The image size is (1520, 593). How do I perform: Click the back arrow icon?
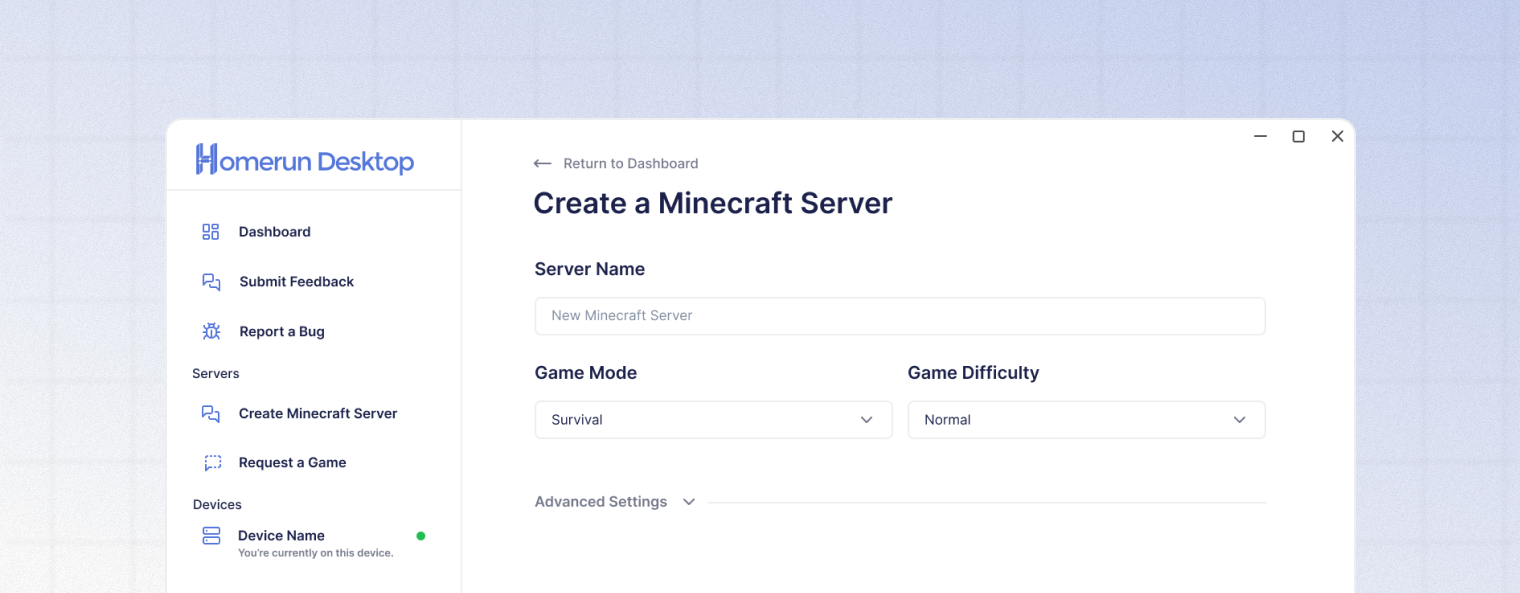pos(542,164)
